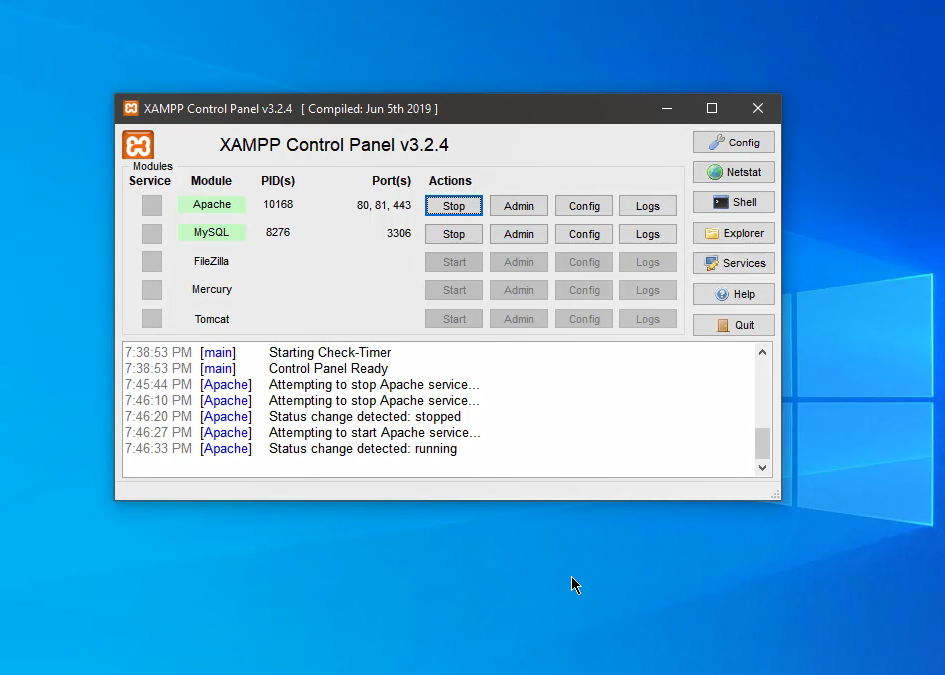Open Services with the services icon
The image size is (945, 675).
click(733, 263)
